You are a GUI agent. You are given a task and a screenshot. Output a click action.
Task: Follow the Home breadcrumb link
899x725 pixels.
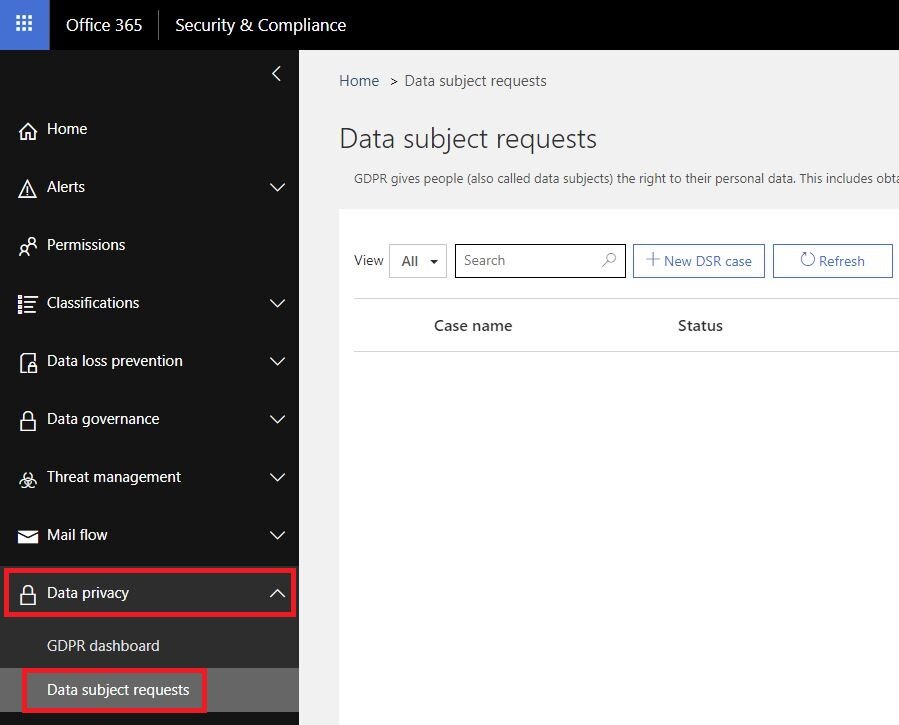click(359, 81)
